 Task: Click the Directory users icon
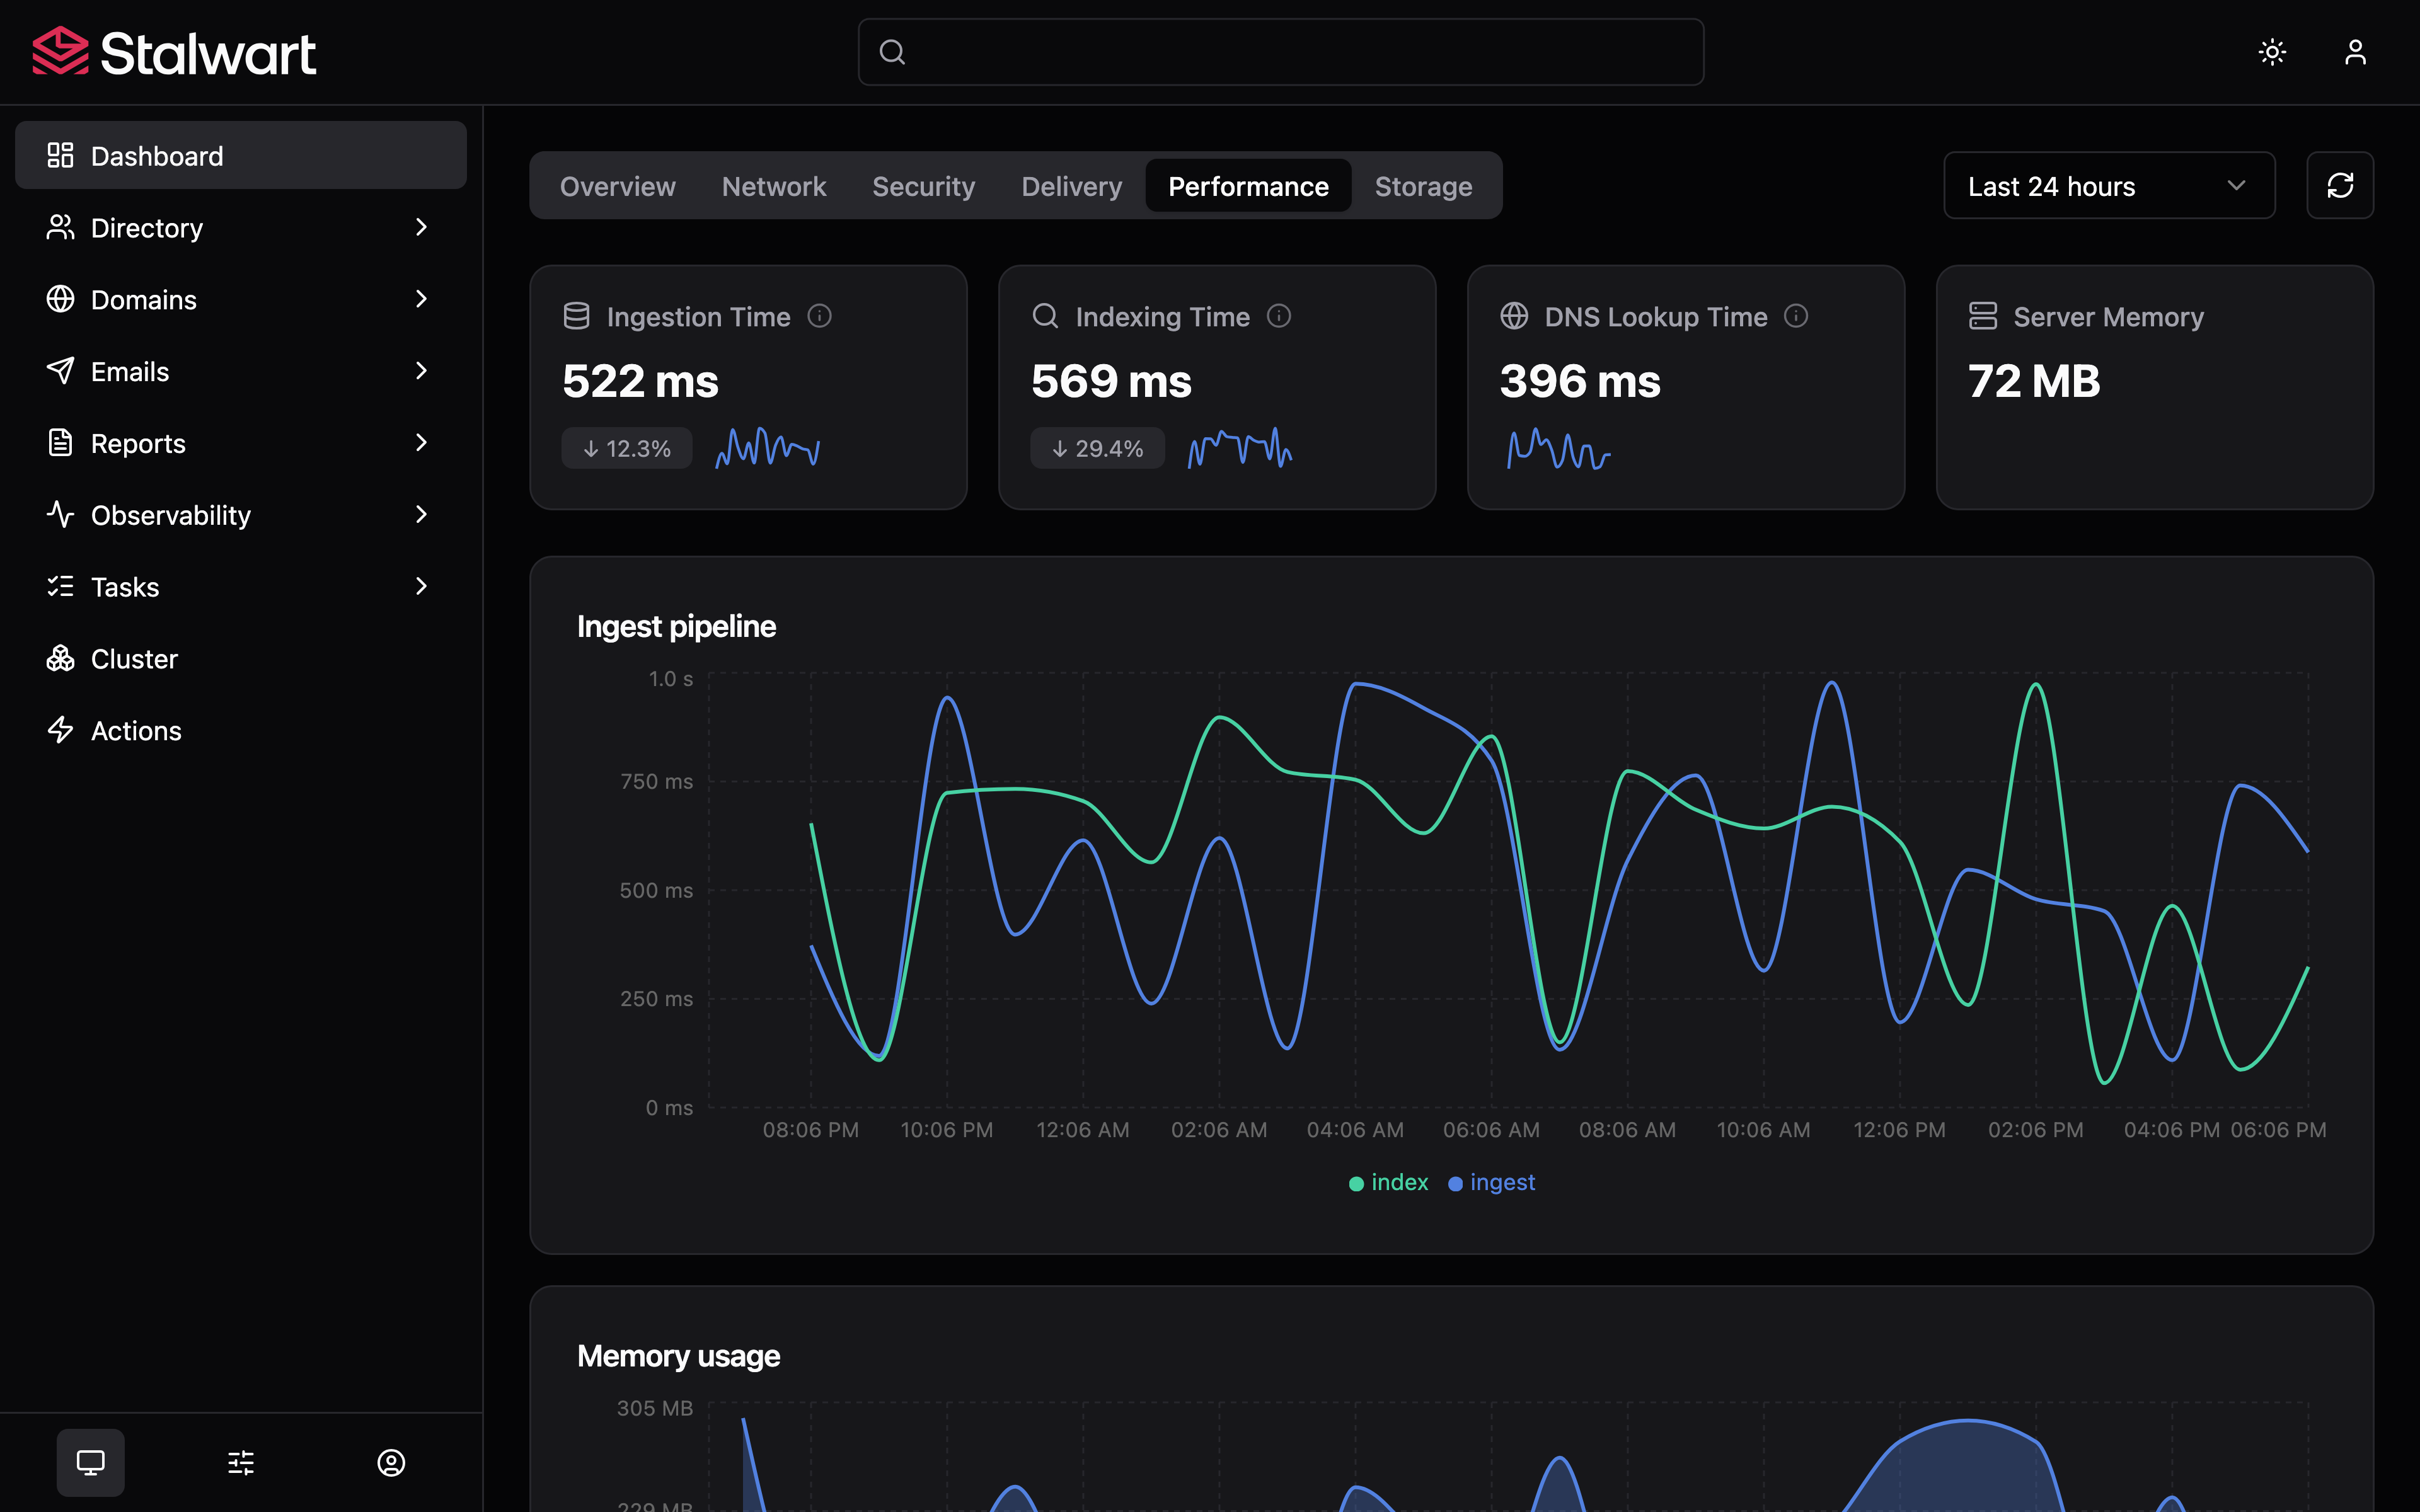(60, 227)
